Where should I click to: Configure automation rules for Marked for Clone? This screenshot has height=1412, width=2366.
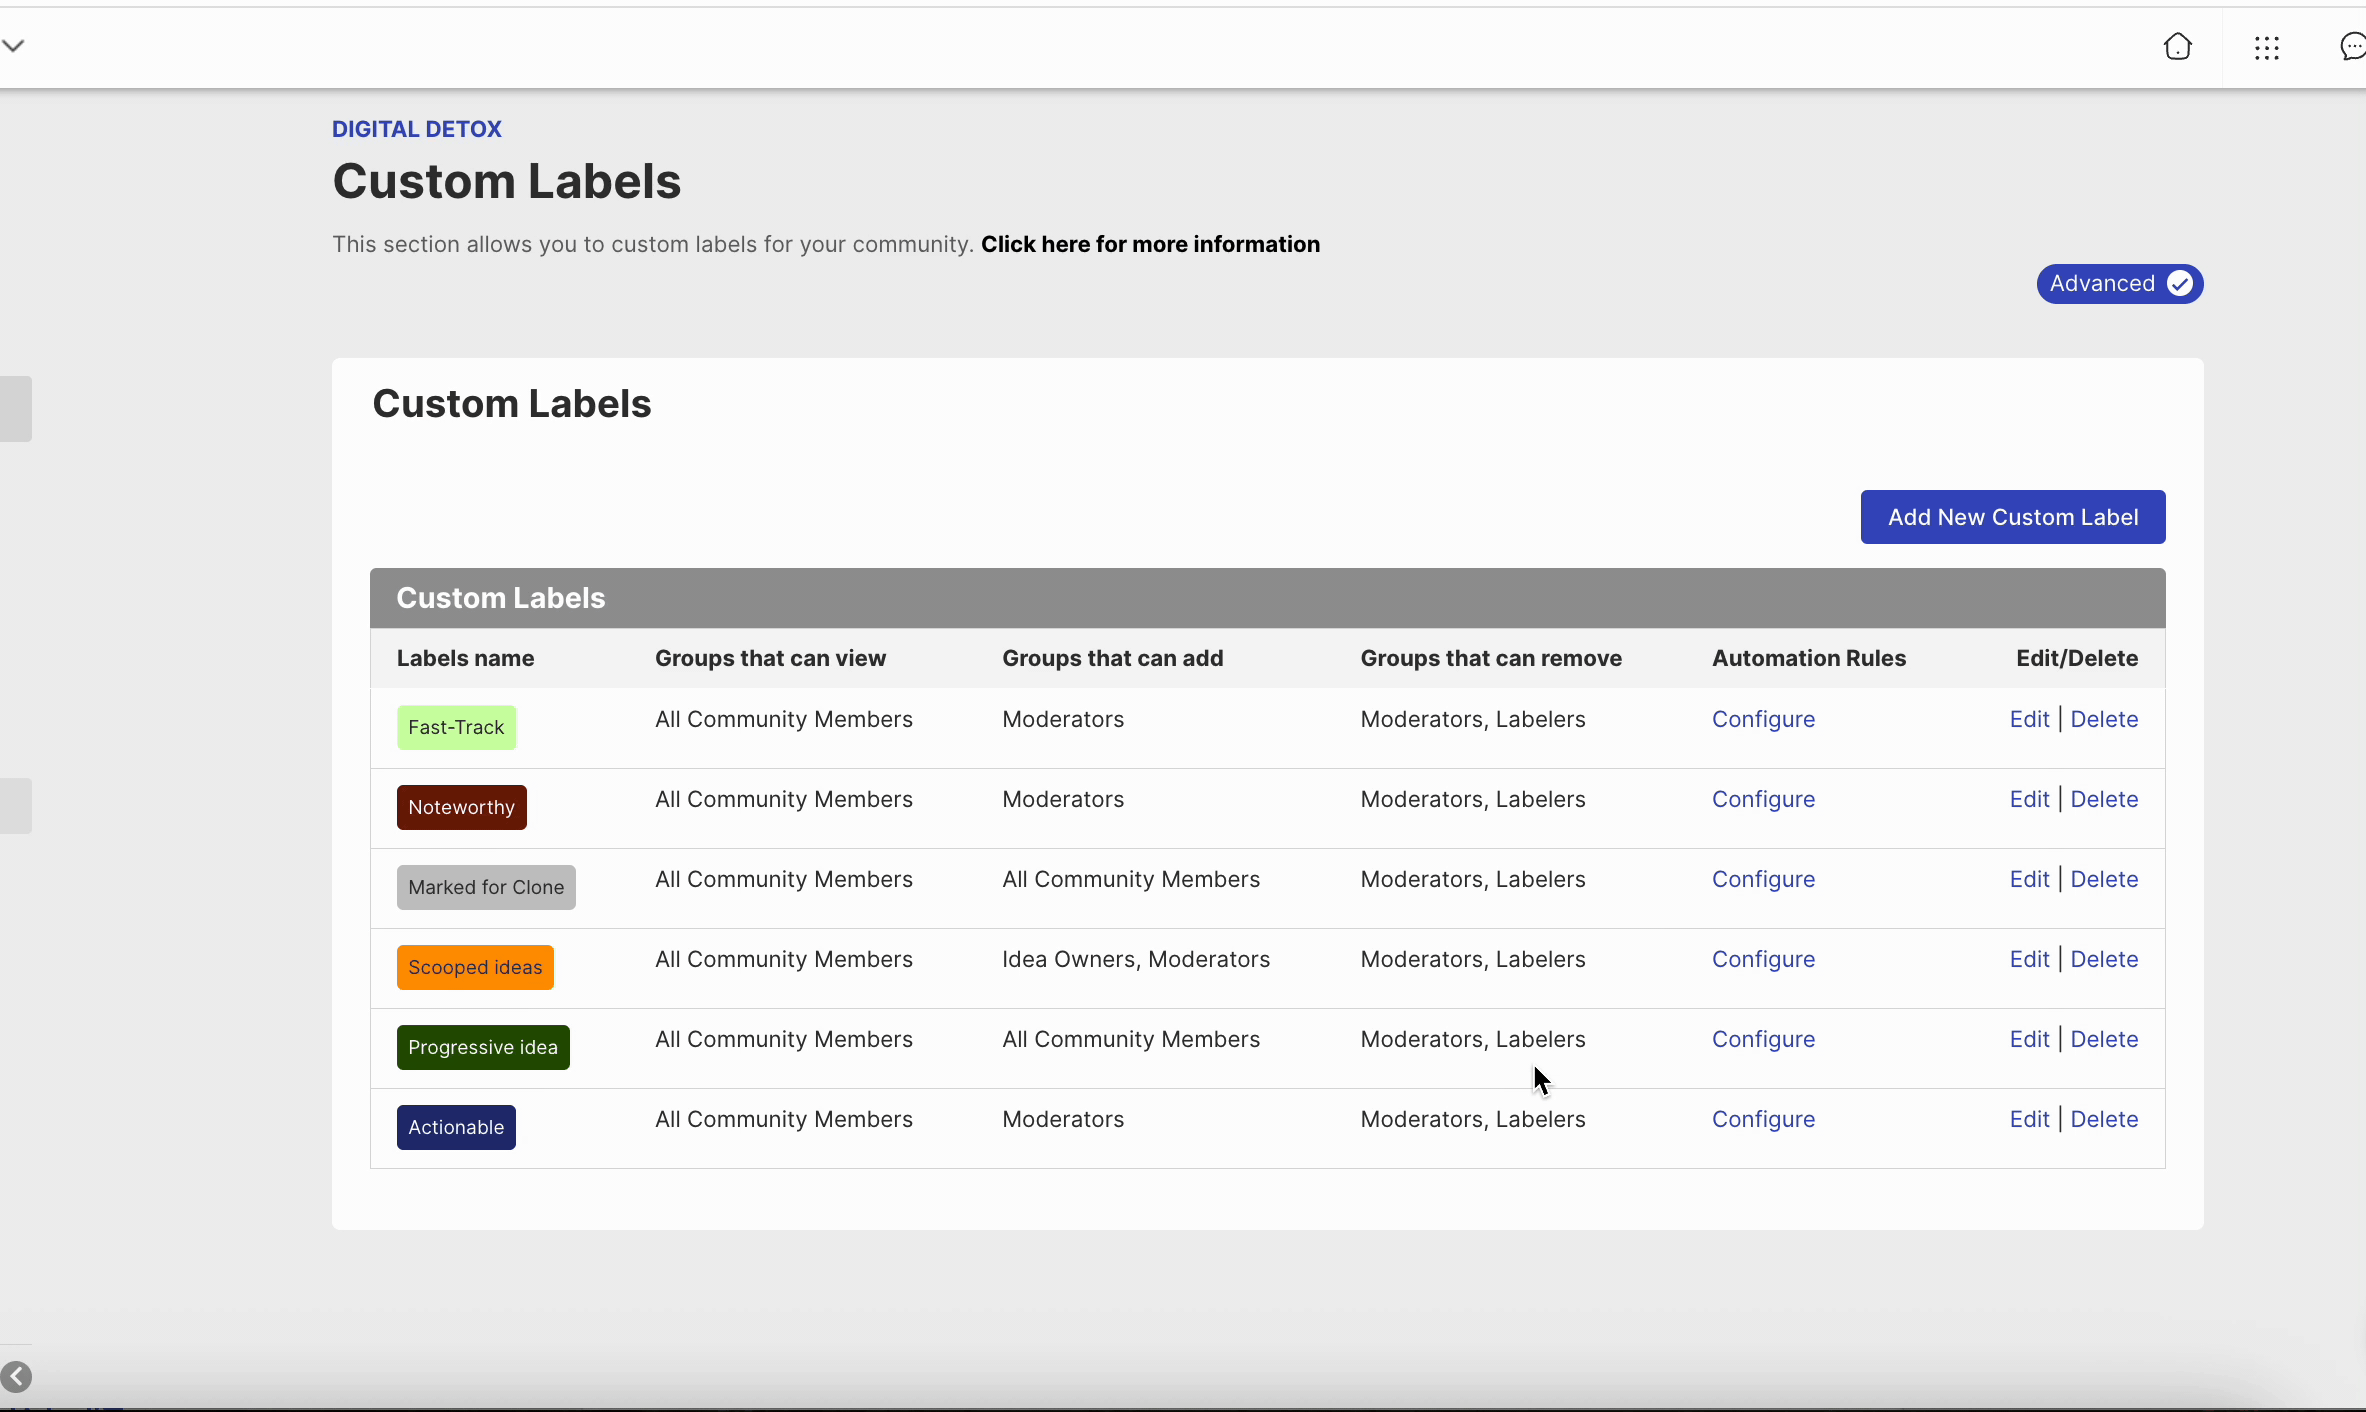click(1763, 879)
